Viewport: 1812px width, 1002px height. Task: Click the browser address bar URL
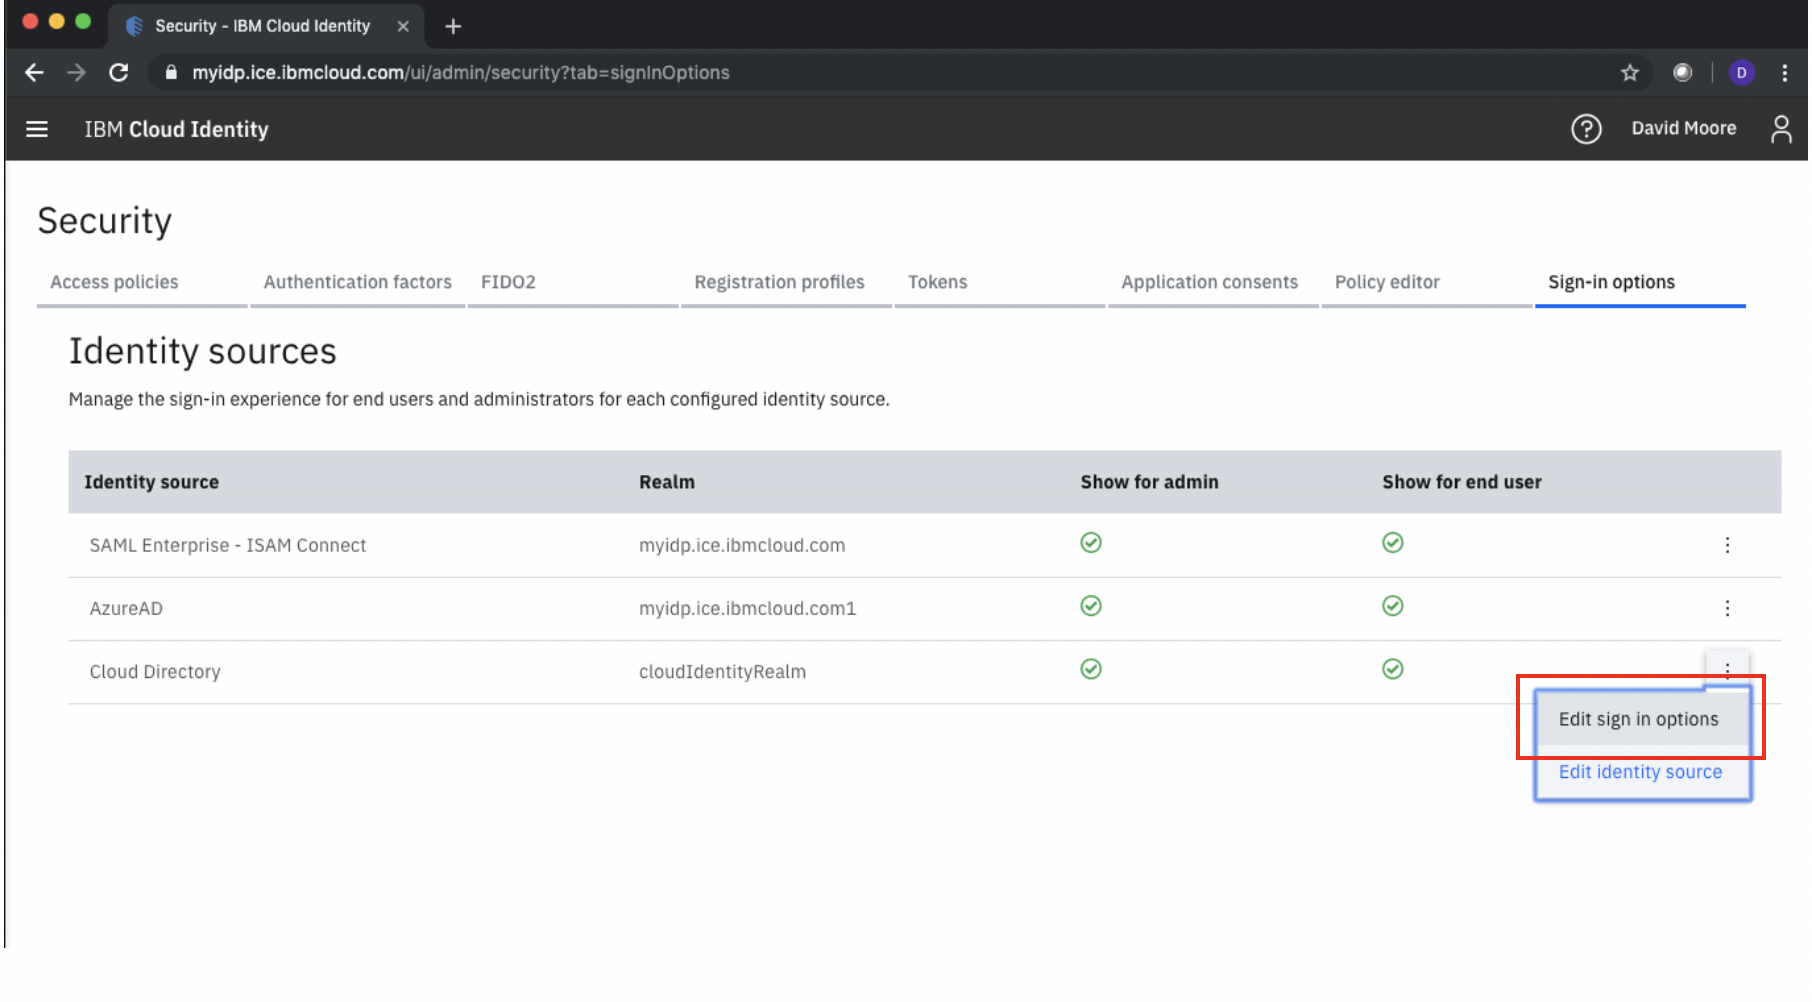[460, 72]
